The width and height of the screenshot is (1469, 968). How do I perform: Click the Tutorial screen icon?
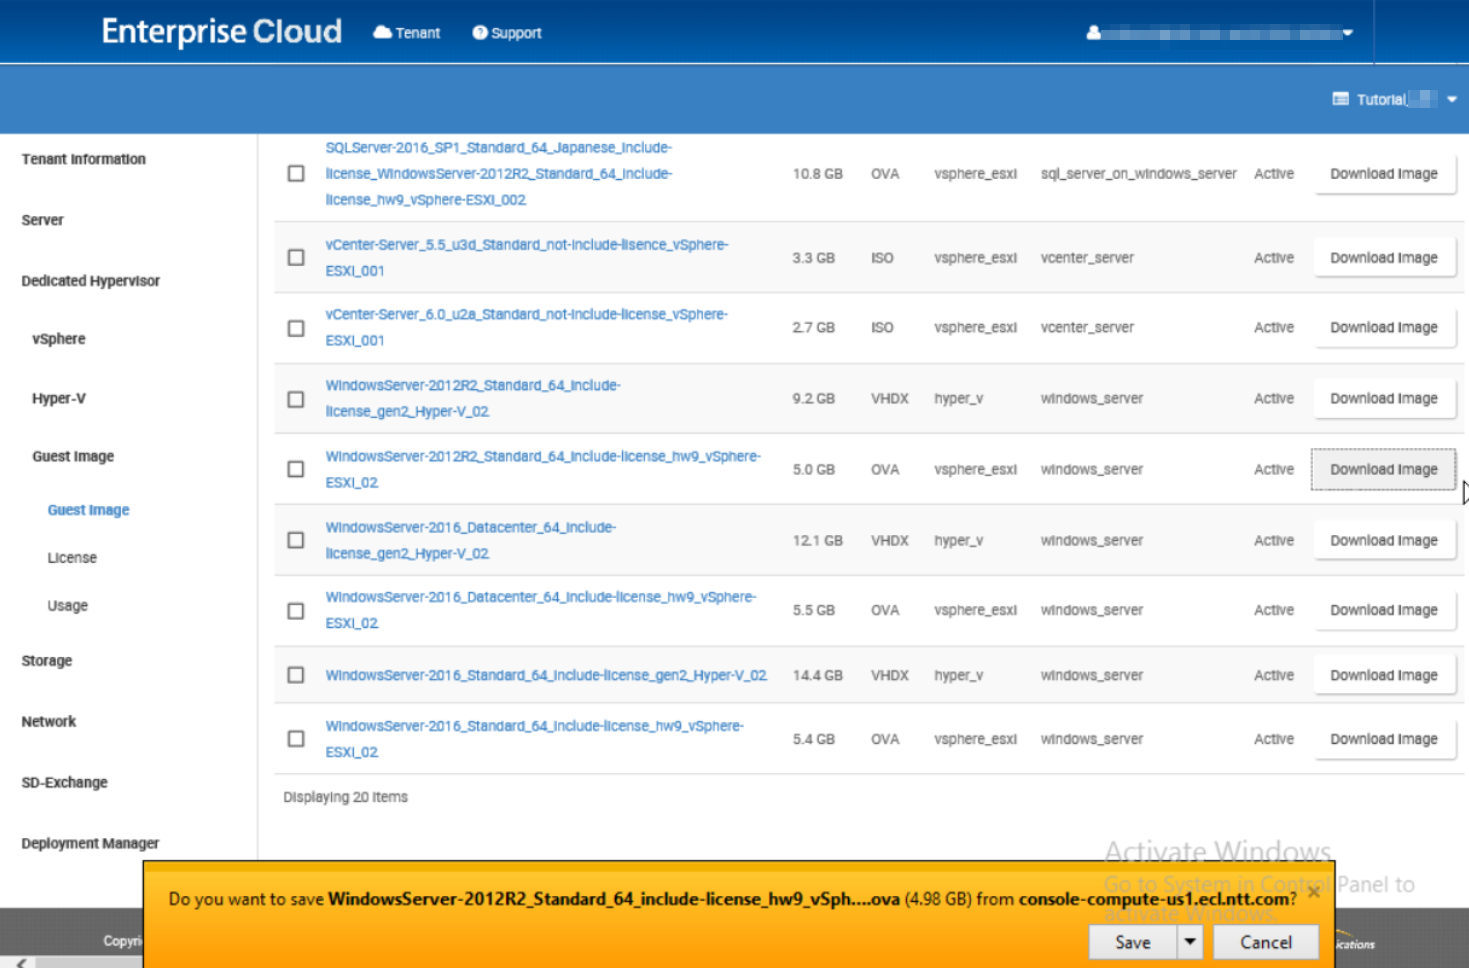pos(1340,99)
